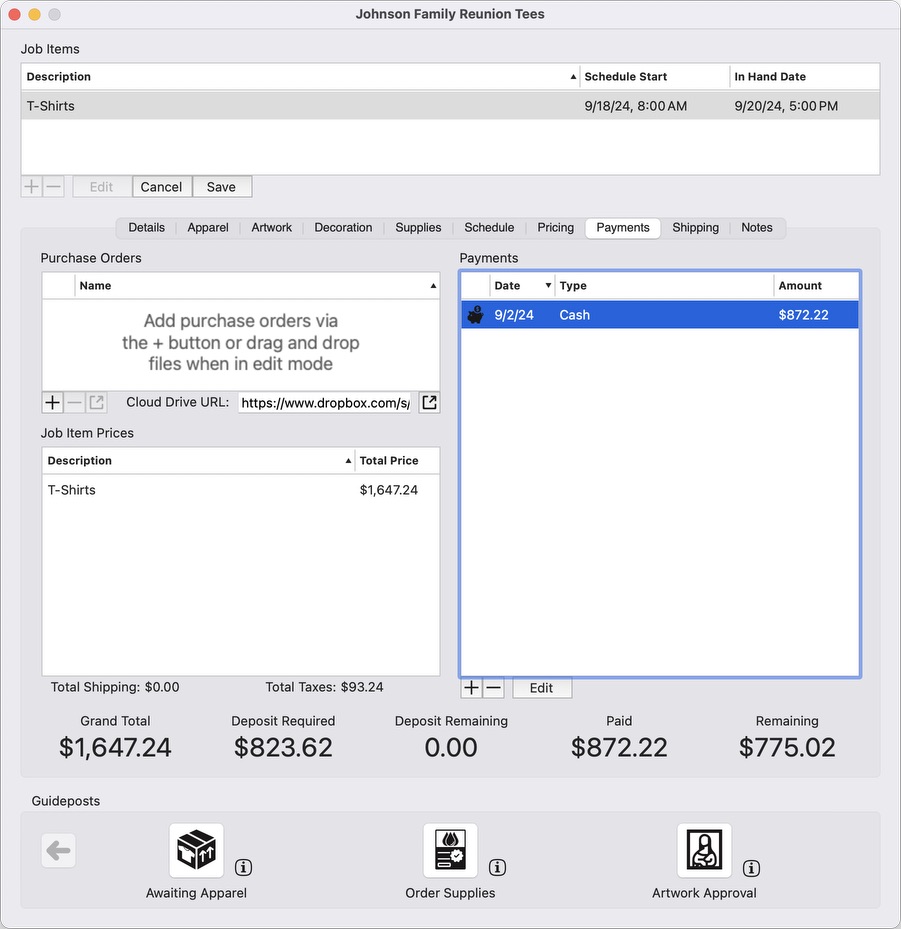Open the Cloud Drive URL in browser
The image size is (901, 929).
point(429,402)
